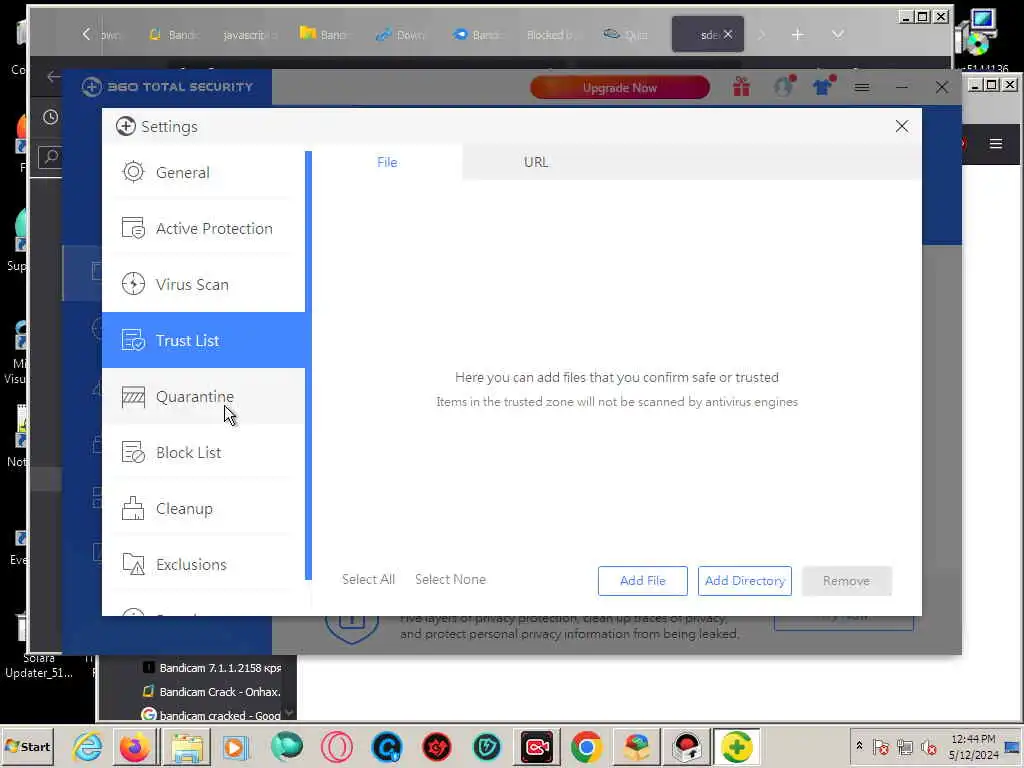Open Cleanup settings
This screenshot has height=768, width=1024.
203,509
